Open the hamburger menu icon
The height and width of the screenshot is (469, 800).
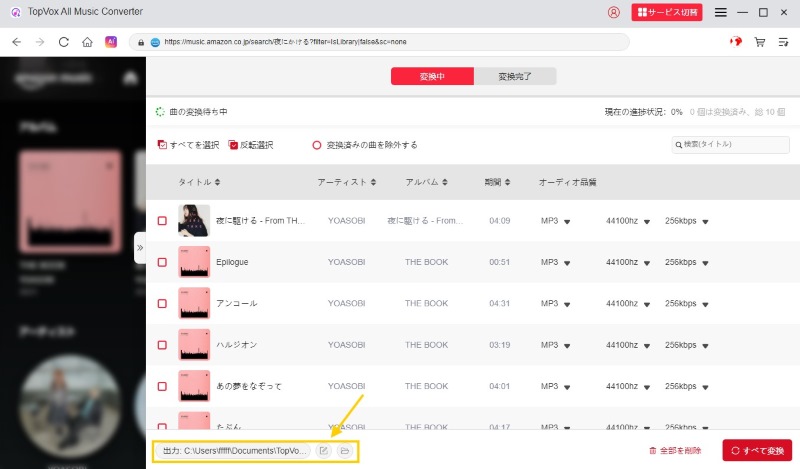720,12
